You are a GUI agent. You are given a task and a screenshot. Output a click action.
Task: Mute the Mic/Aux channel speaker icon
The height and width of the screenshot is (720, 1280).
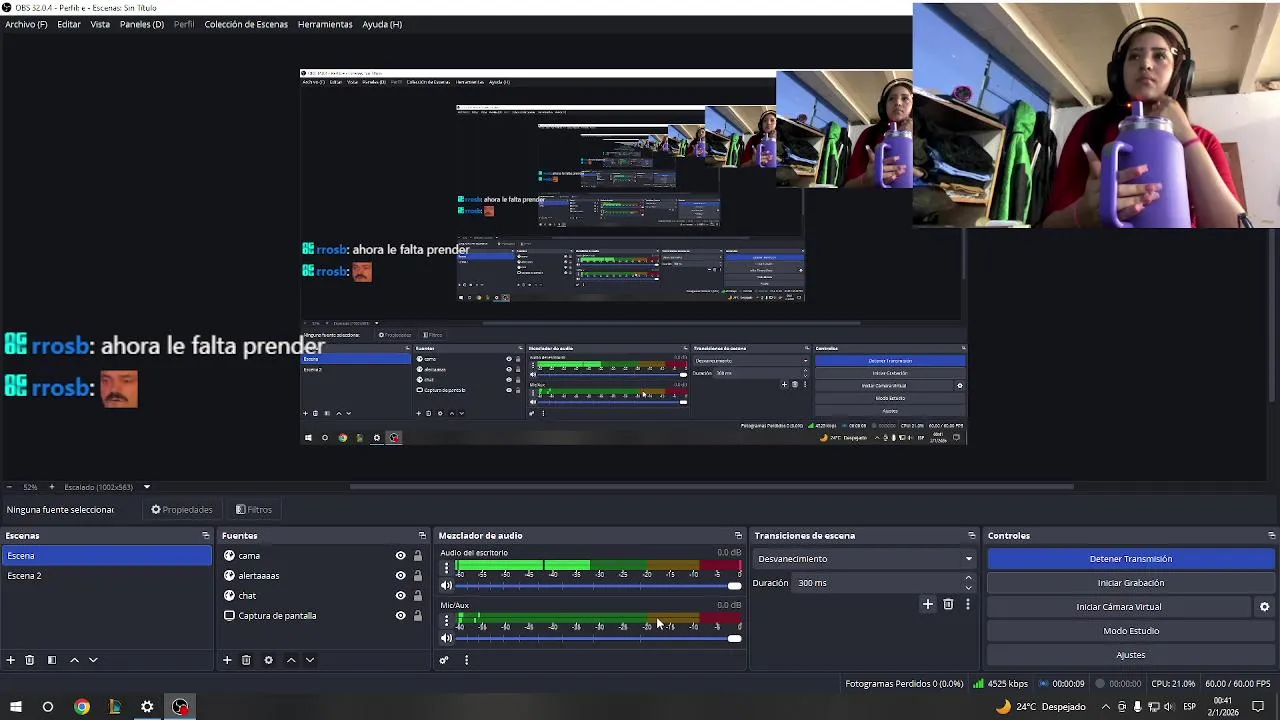tap(446, 638)
